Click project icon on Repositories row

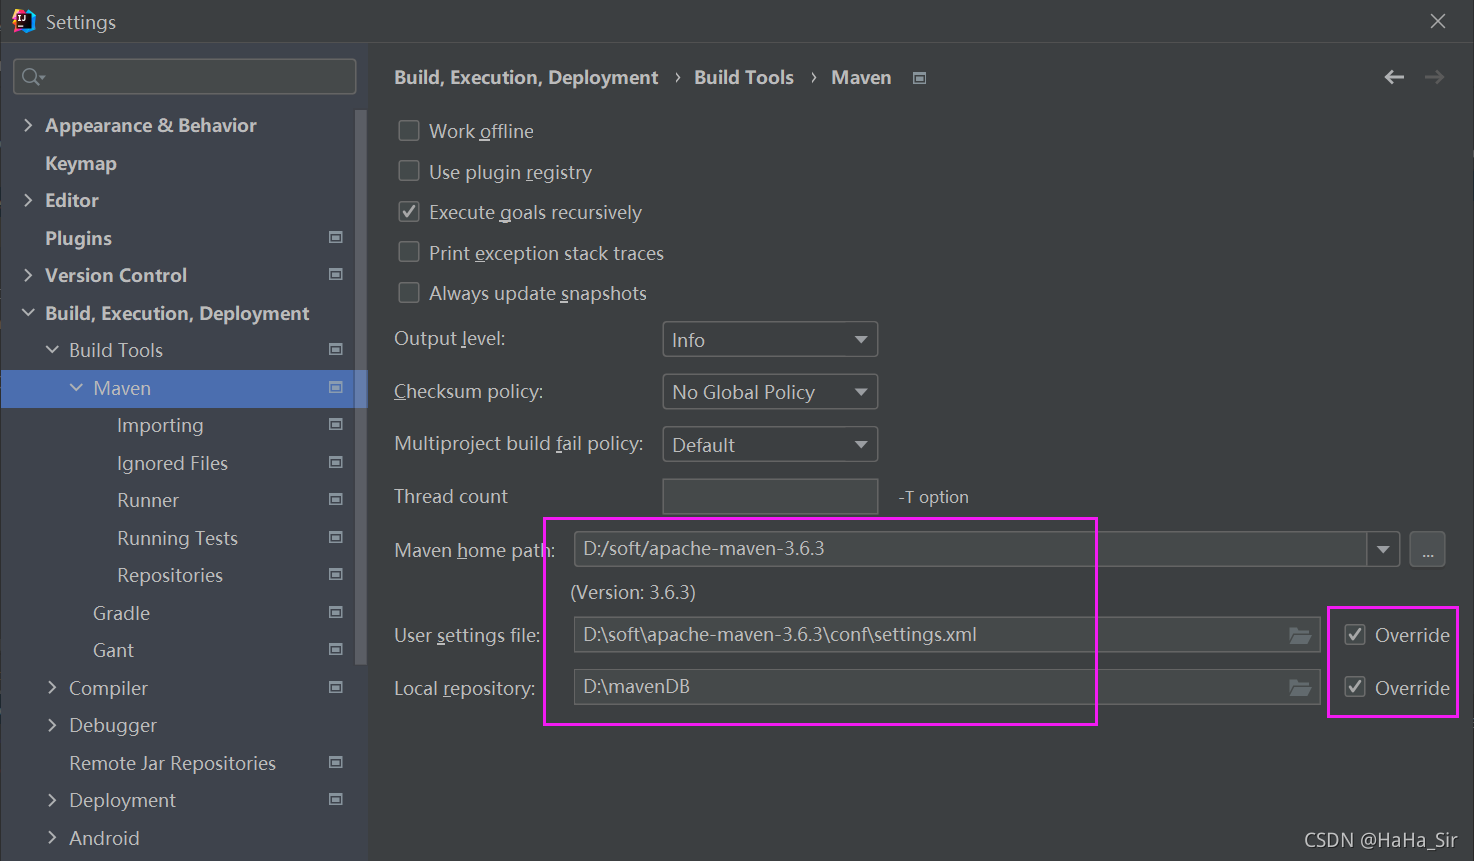click(x=336, y=574)
